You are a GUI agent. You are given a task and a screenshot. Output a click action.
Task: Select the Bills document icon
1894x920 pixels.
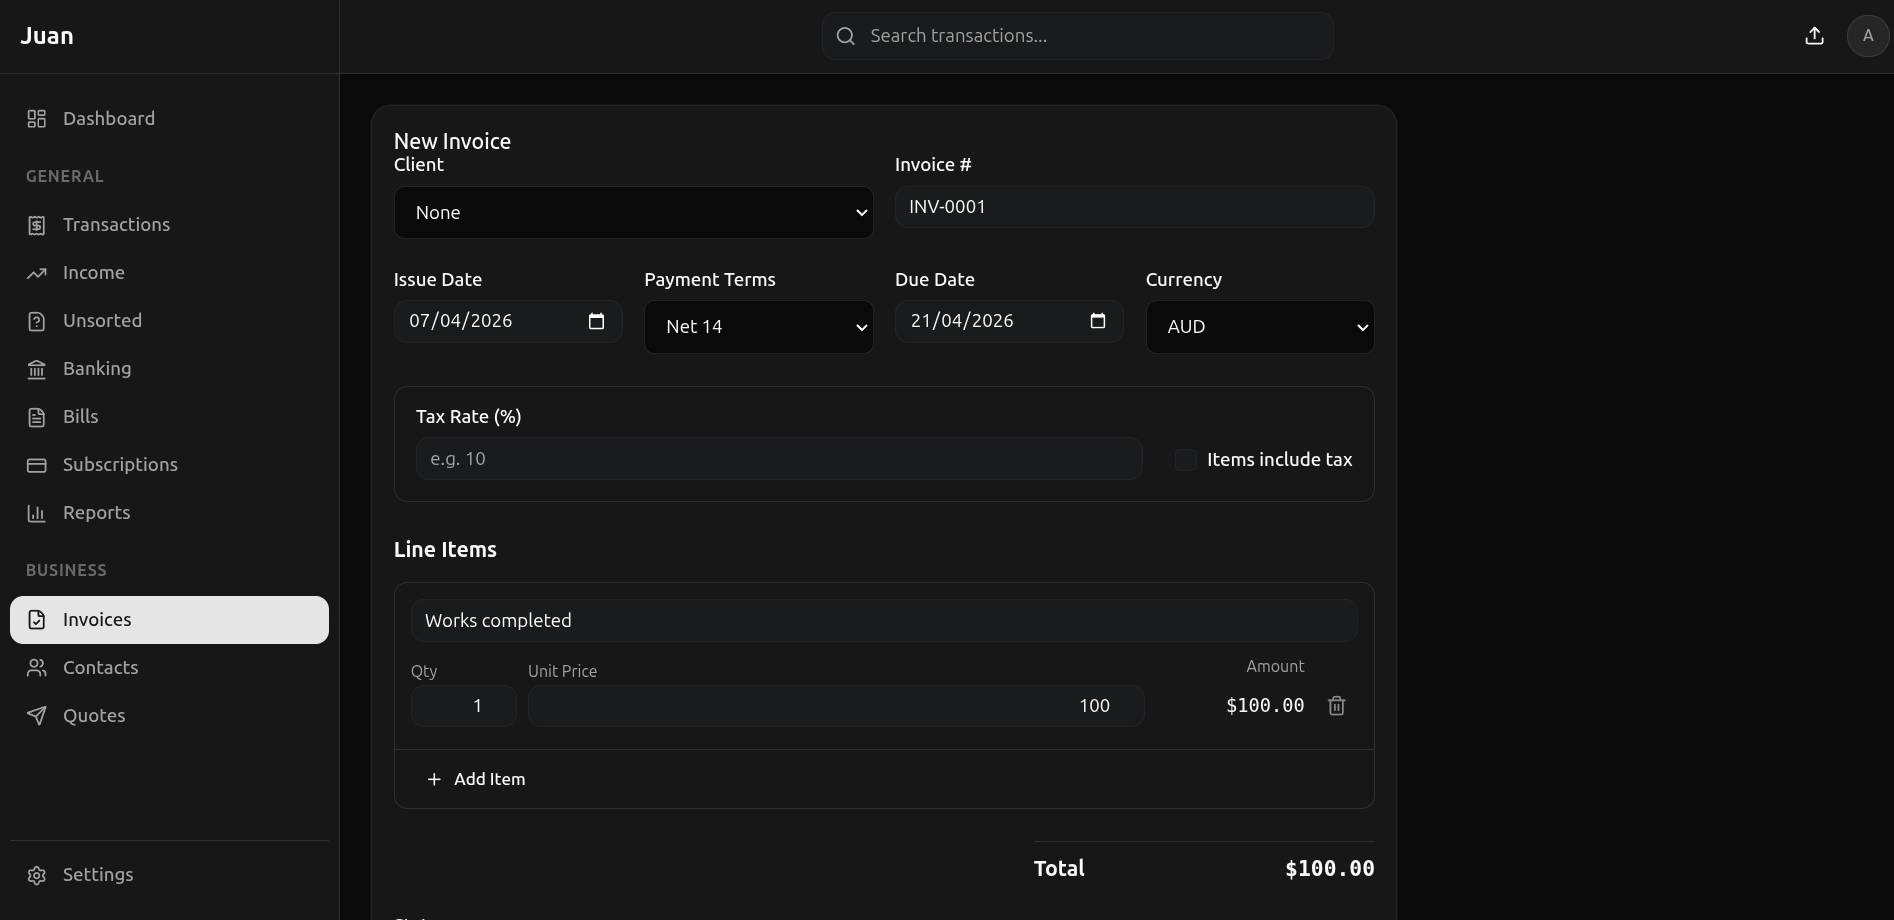coord(37,417)
